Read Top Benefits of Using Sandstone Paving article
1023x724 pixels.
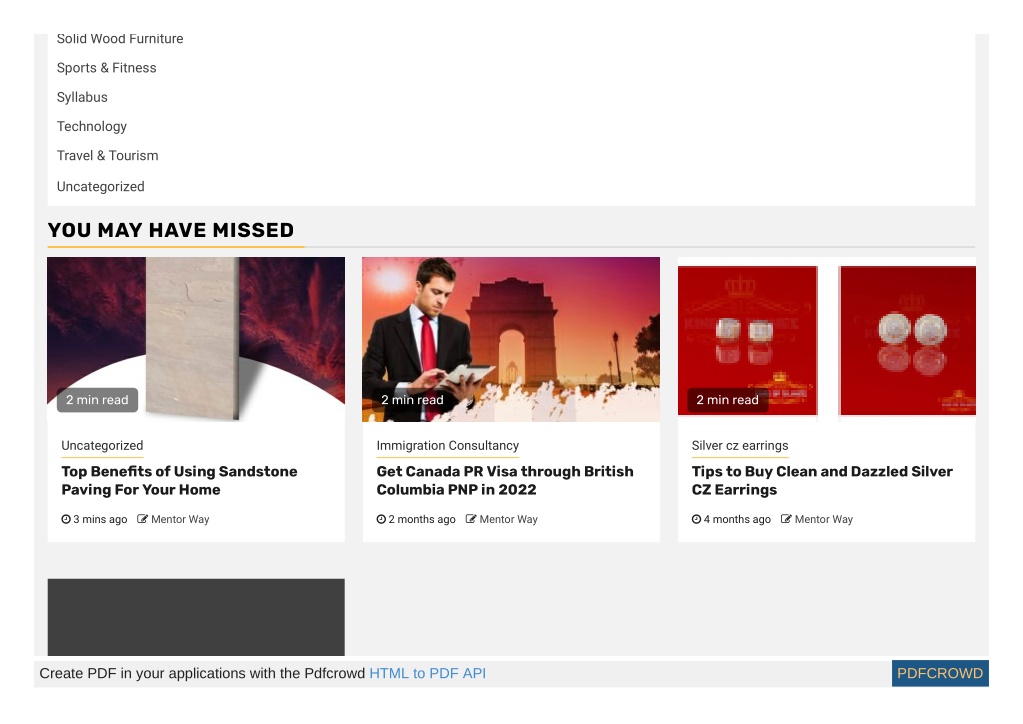pyautogui.click(x=179, y=481)
